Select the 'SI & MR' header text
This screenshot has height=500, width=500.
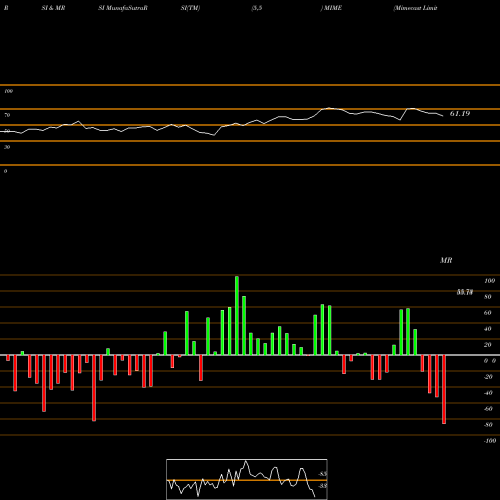tap(53, 8)
